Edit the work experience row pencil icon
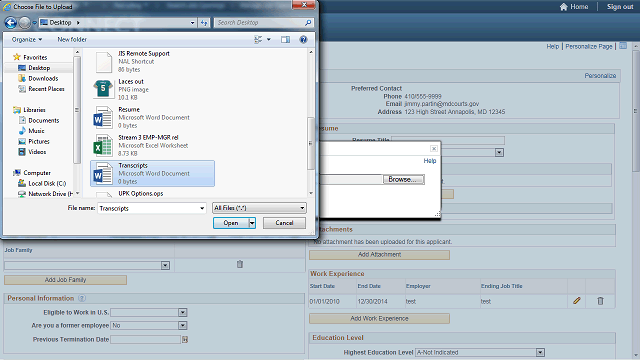 pos(577,301)
